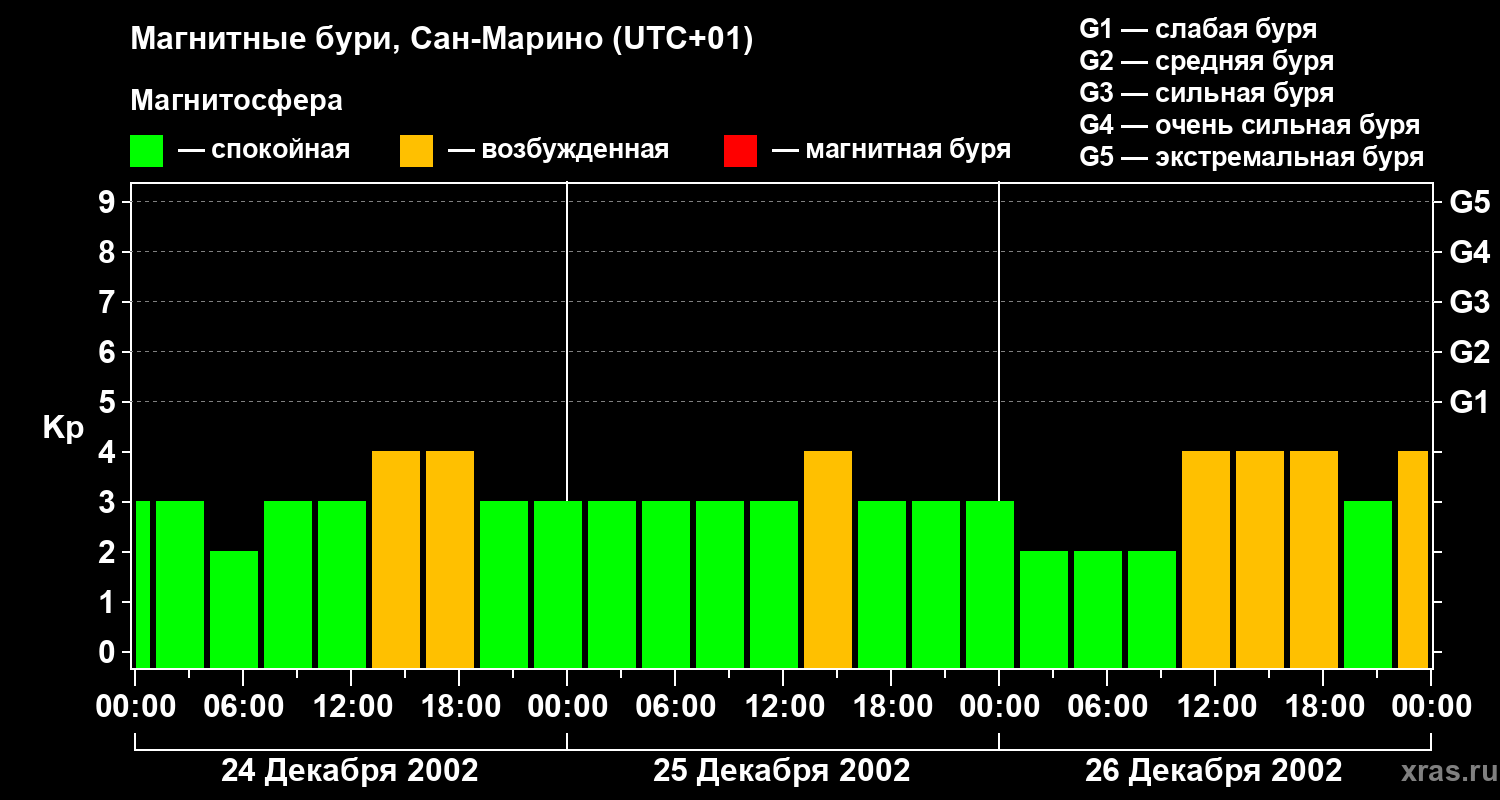The width and height of the screenshot is (1500, 800).
Task: Click the «— спокойная» legend label
Action: (264, 150)
